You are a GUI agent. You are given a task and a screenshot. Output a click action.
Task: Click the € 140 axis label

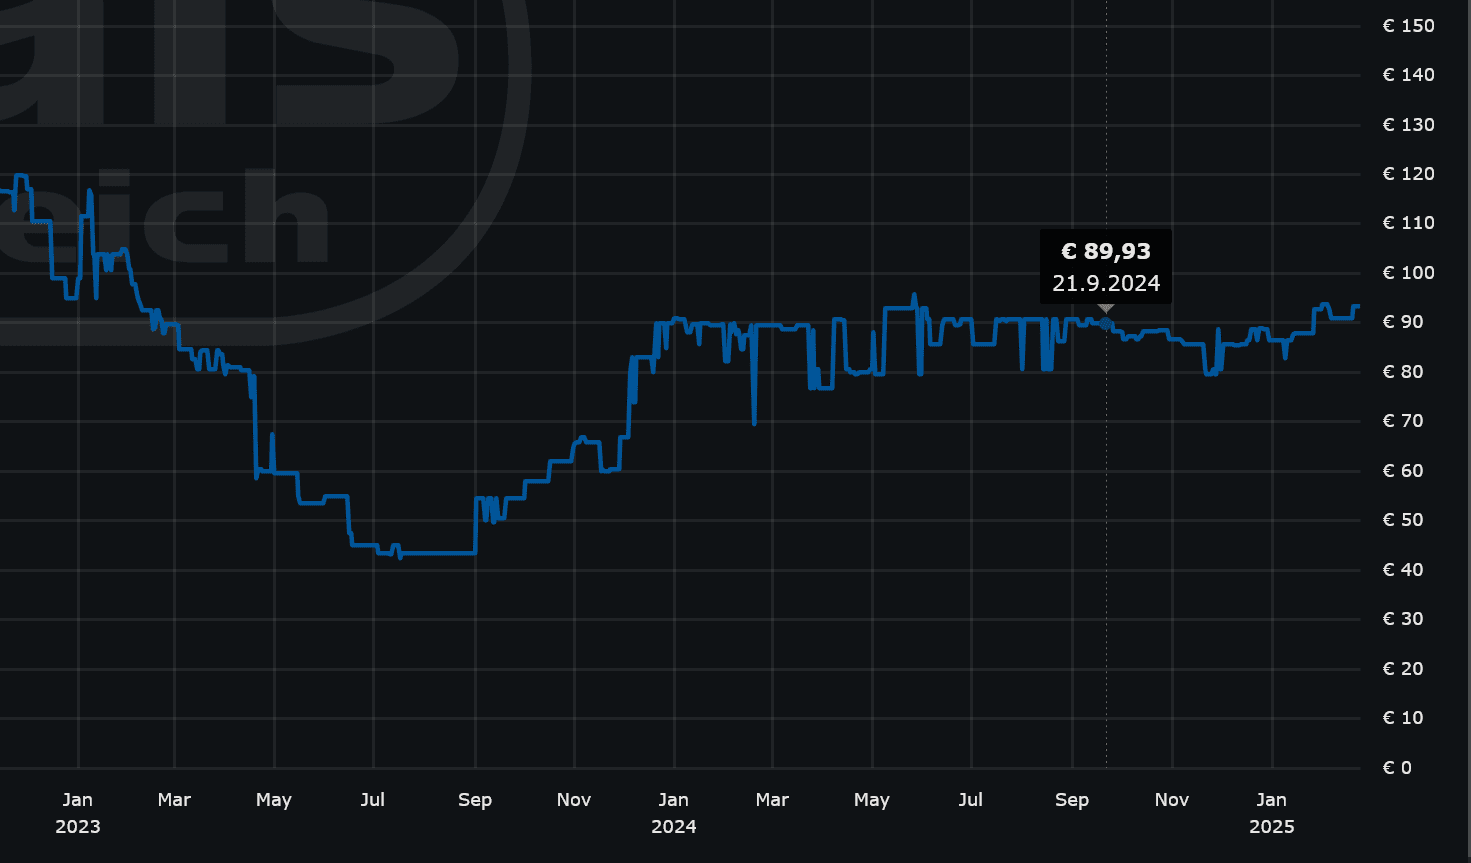1408,75
